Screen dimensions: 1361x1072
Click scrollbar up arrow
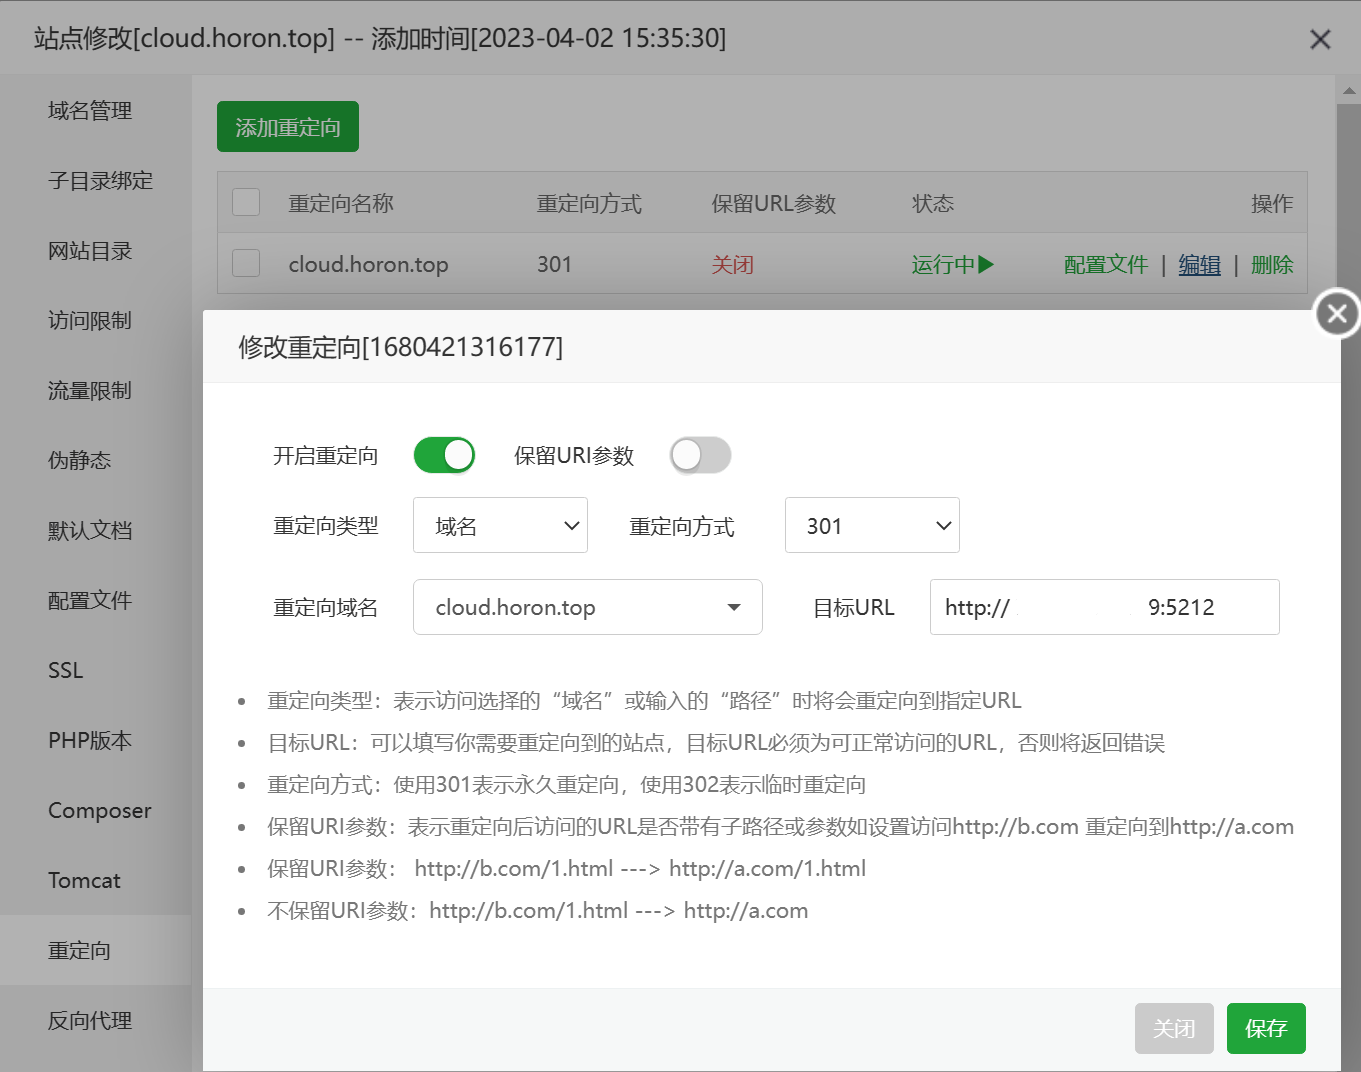point(1349,91)
